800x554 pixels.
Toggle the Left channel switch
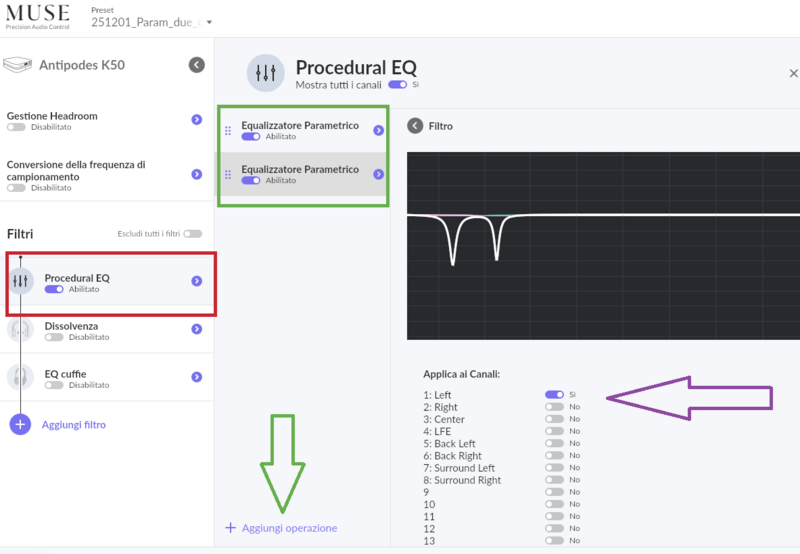pyautogui.click(x=554, y=395)
